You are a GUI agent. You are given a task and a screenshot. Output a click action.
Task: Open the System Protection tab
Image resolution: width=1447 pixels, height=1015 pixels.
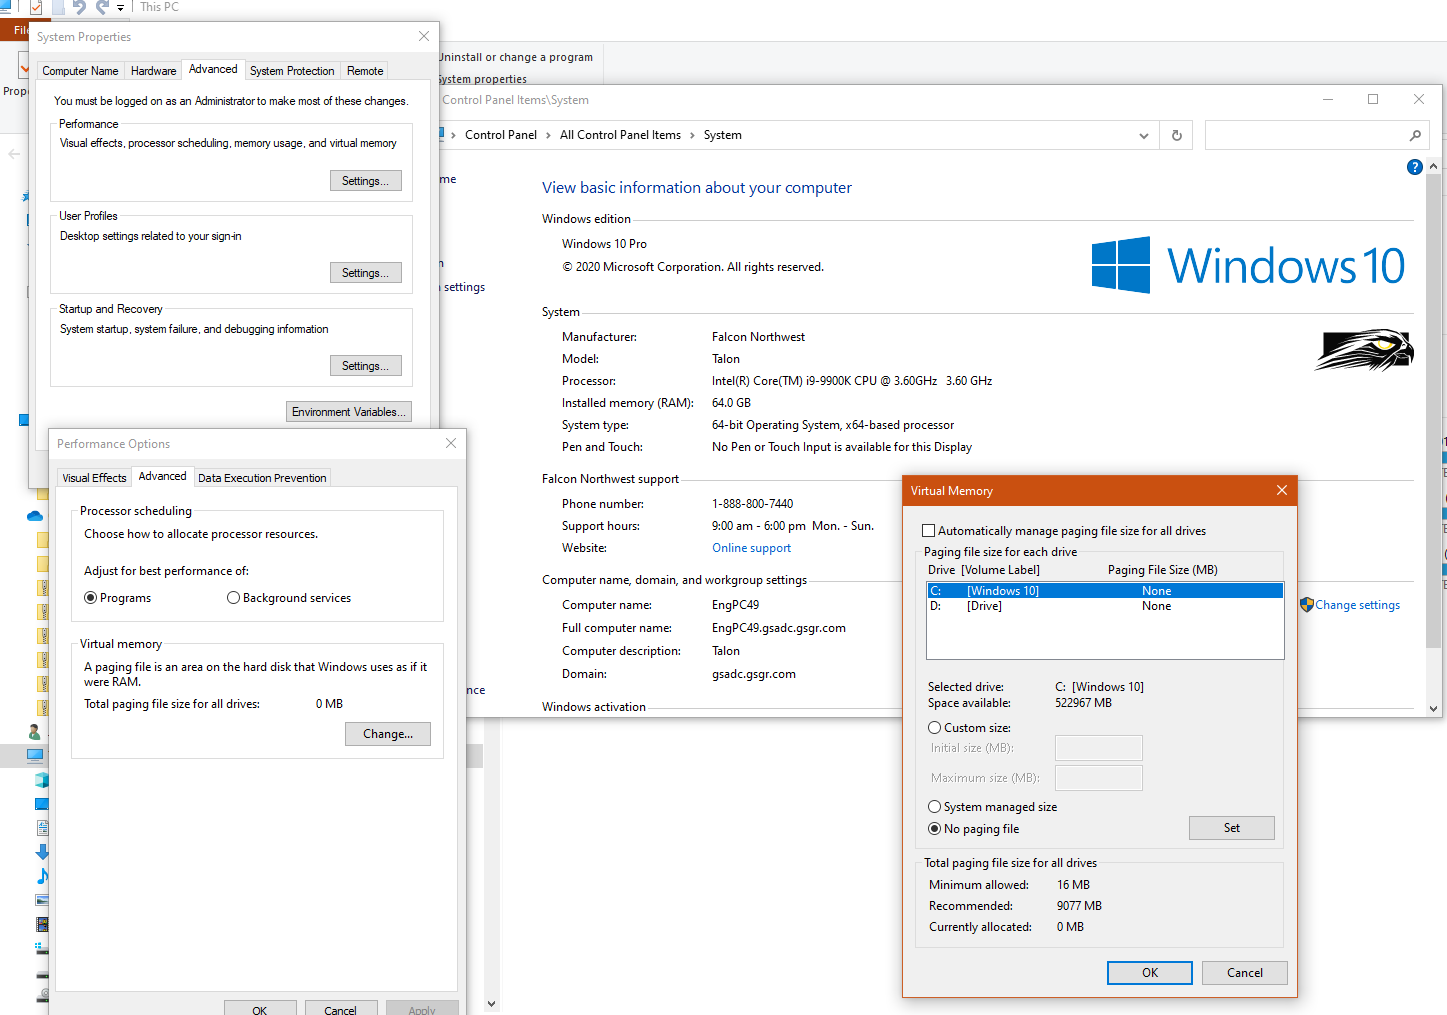coord(292,71)
